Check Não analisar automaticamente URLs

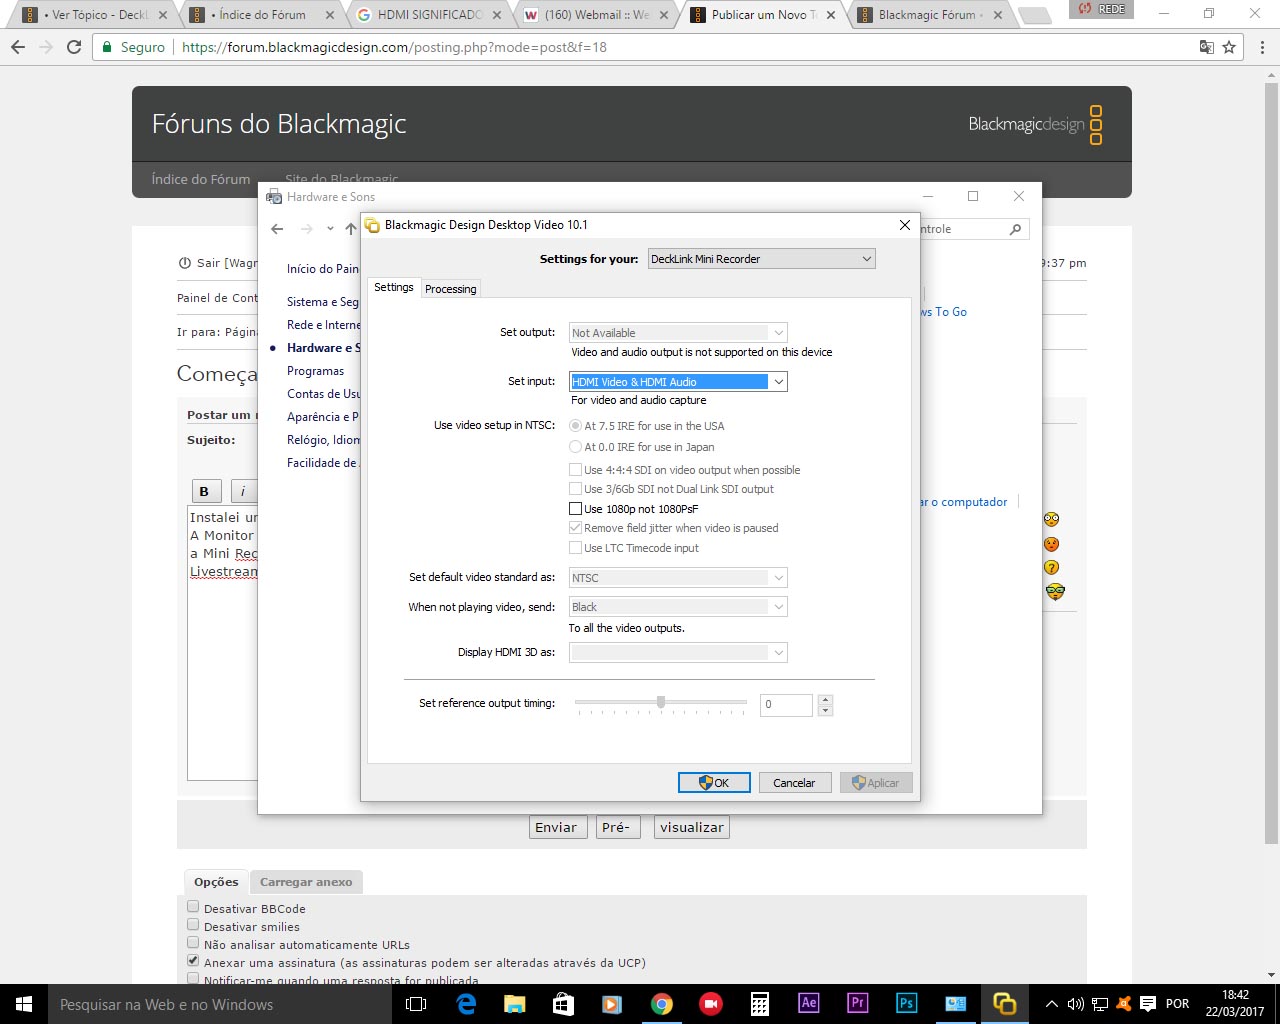(193, 943)
